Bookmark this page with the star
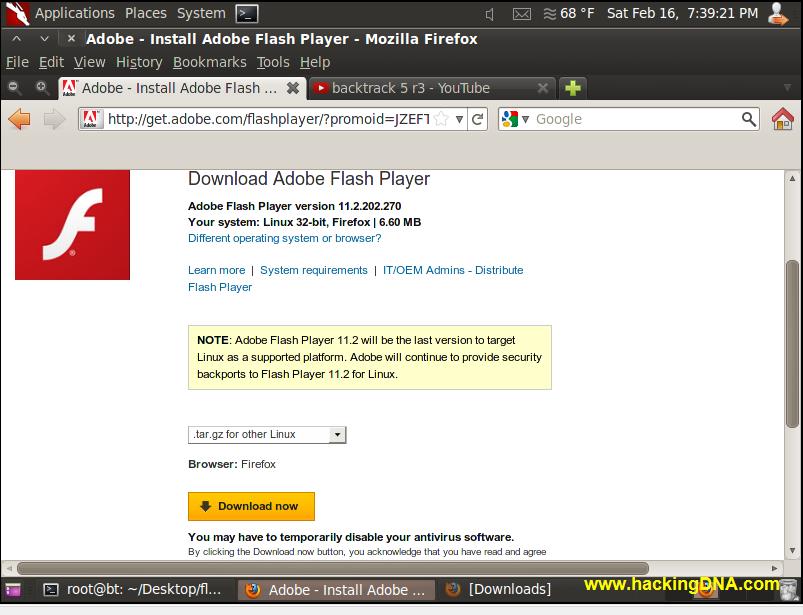The image size is (803, 615). point(441,119)
